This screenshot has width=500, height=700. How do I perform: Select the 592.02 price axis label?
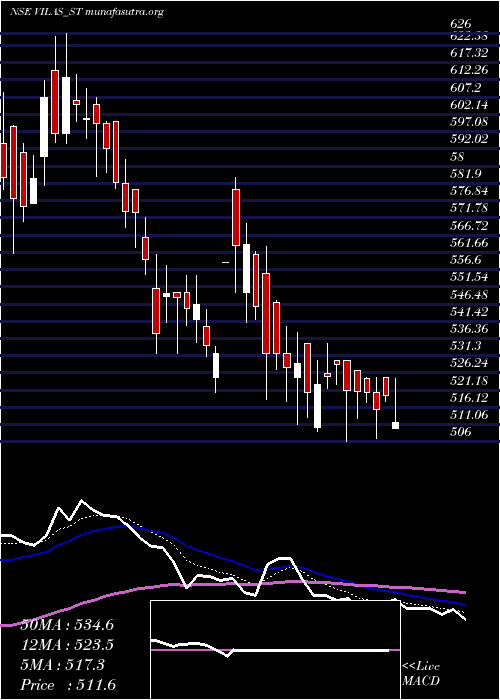(x=469, y=139)
